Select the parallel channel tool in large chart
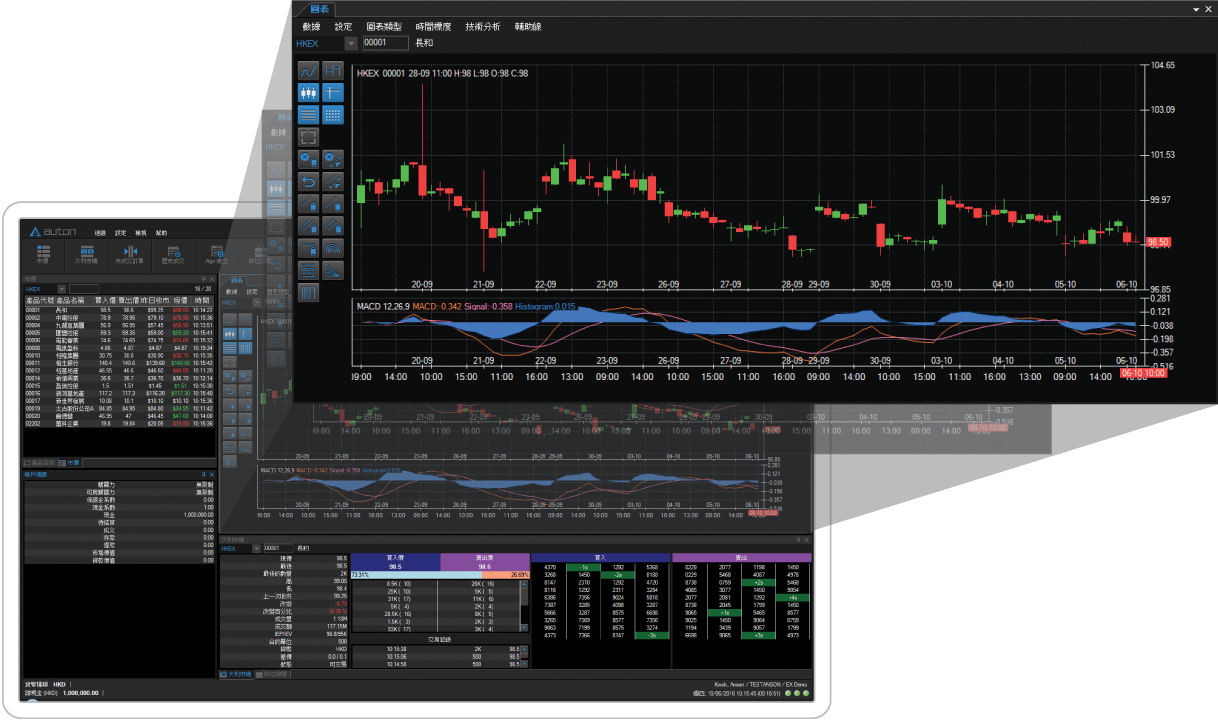This screenshot has height=720, width=1218. 333,226
